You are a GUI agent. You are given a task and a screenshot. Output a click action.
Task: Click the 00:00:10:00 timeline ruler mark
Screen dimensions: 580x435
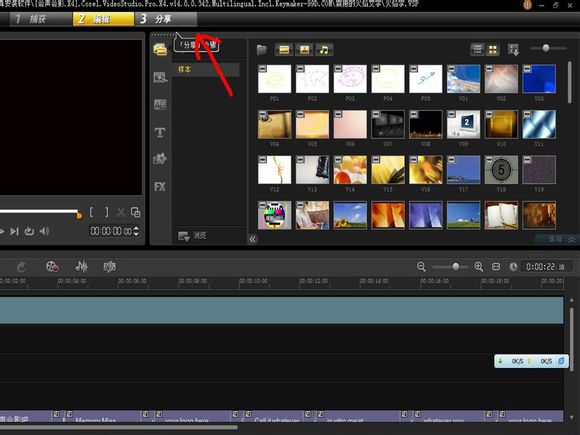(253, 281)
